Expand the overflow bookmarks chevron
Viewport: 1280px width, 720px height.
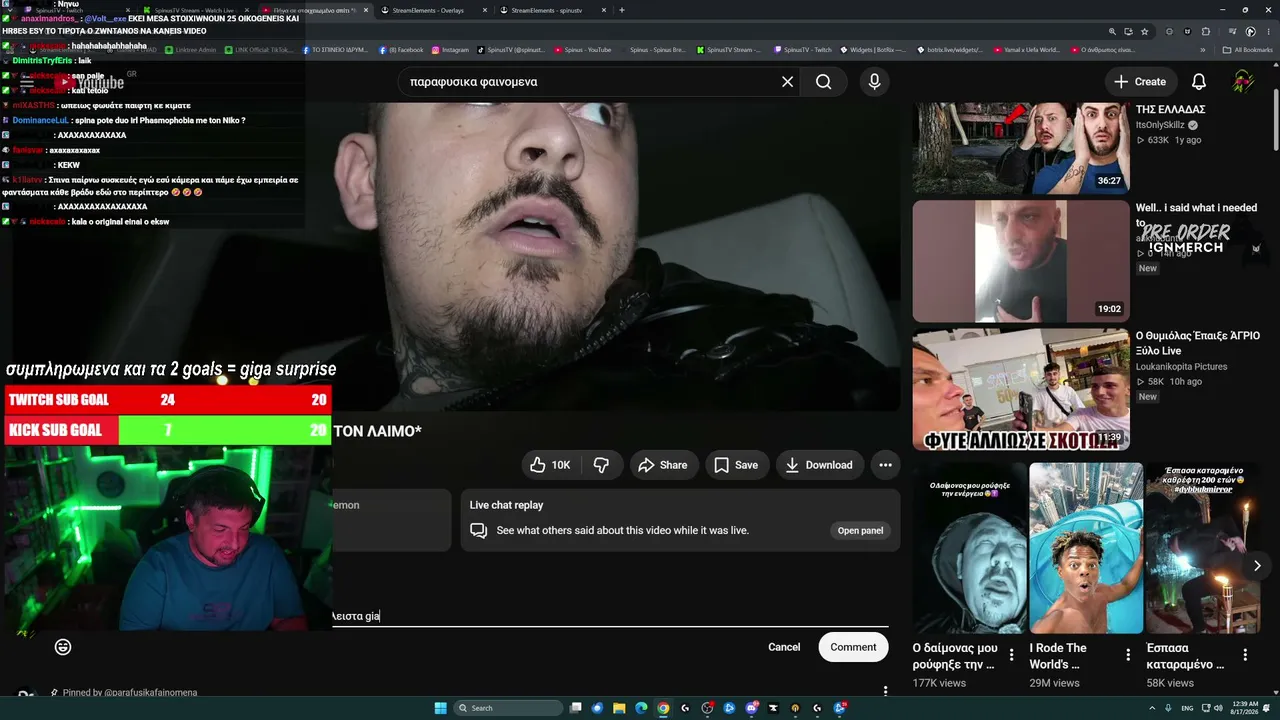tap(1203, 49)
